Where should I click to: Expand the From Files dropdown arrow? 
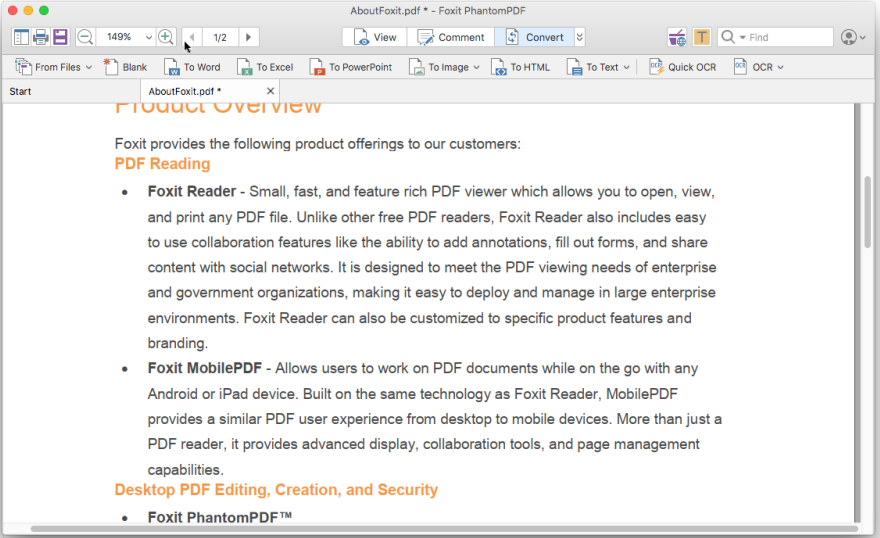coord(89,67)
